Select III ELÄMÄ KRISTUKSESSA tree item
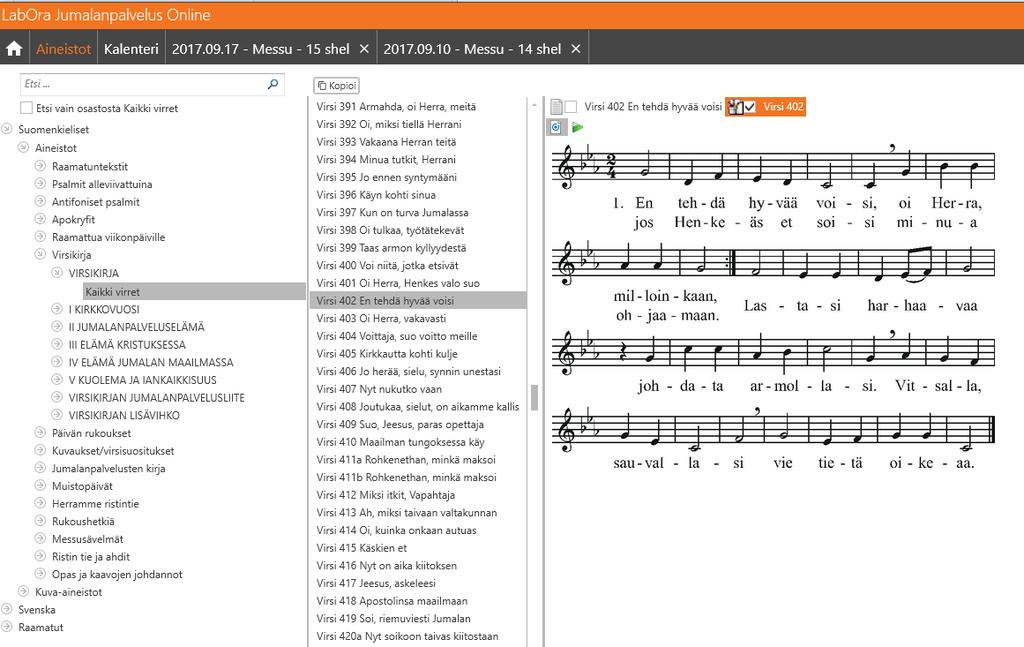 pyautogui.click(x=127, y=344)
